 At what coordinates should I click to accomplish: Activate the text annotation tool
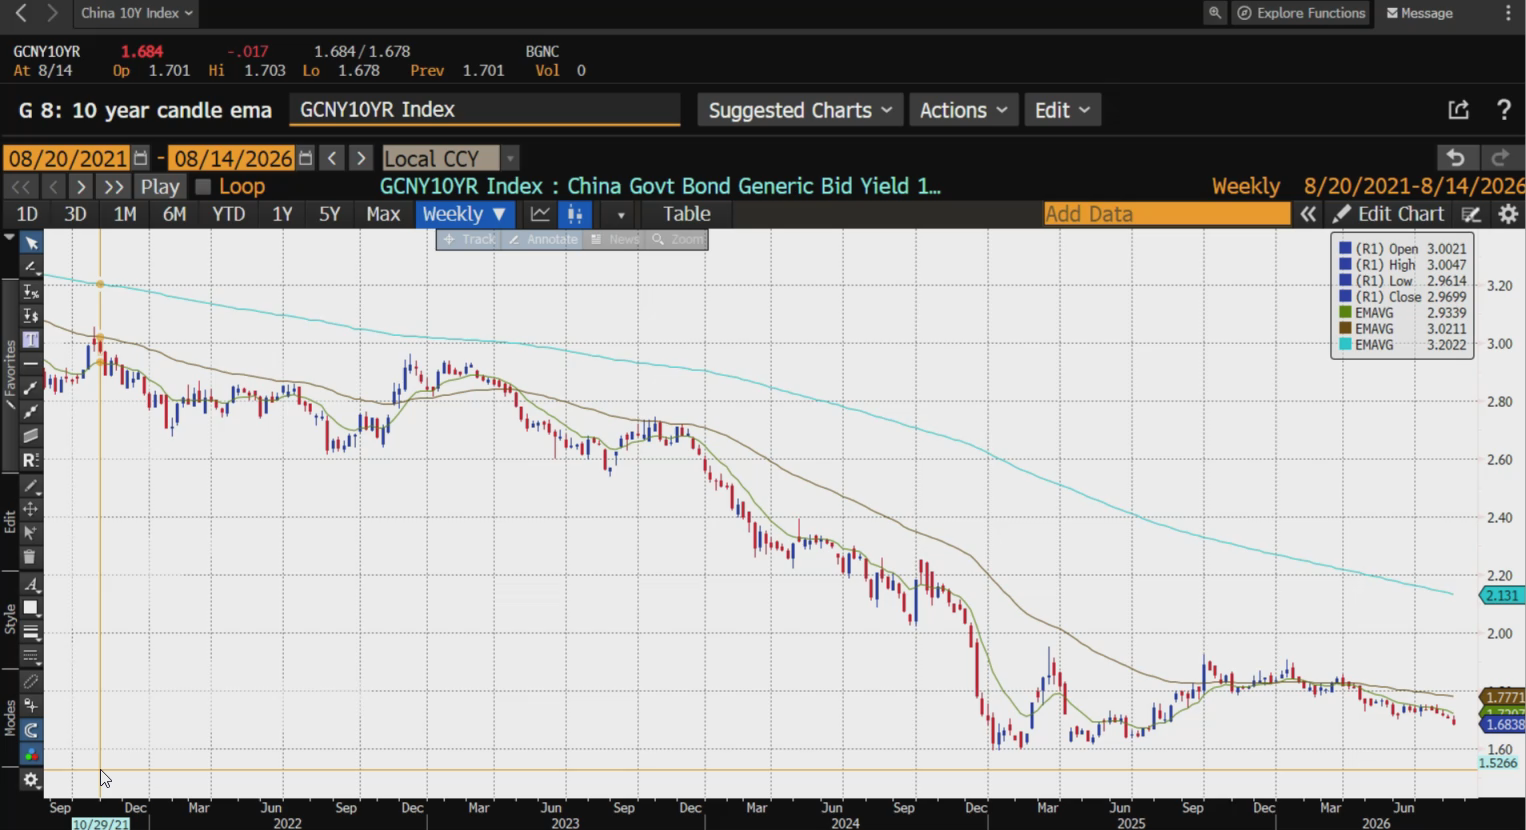tap(31, 339)
